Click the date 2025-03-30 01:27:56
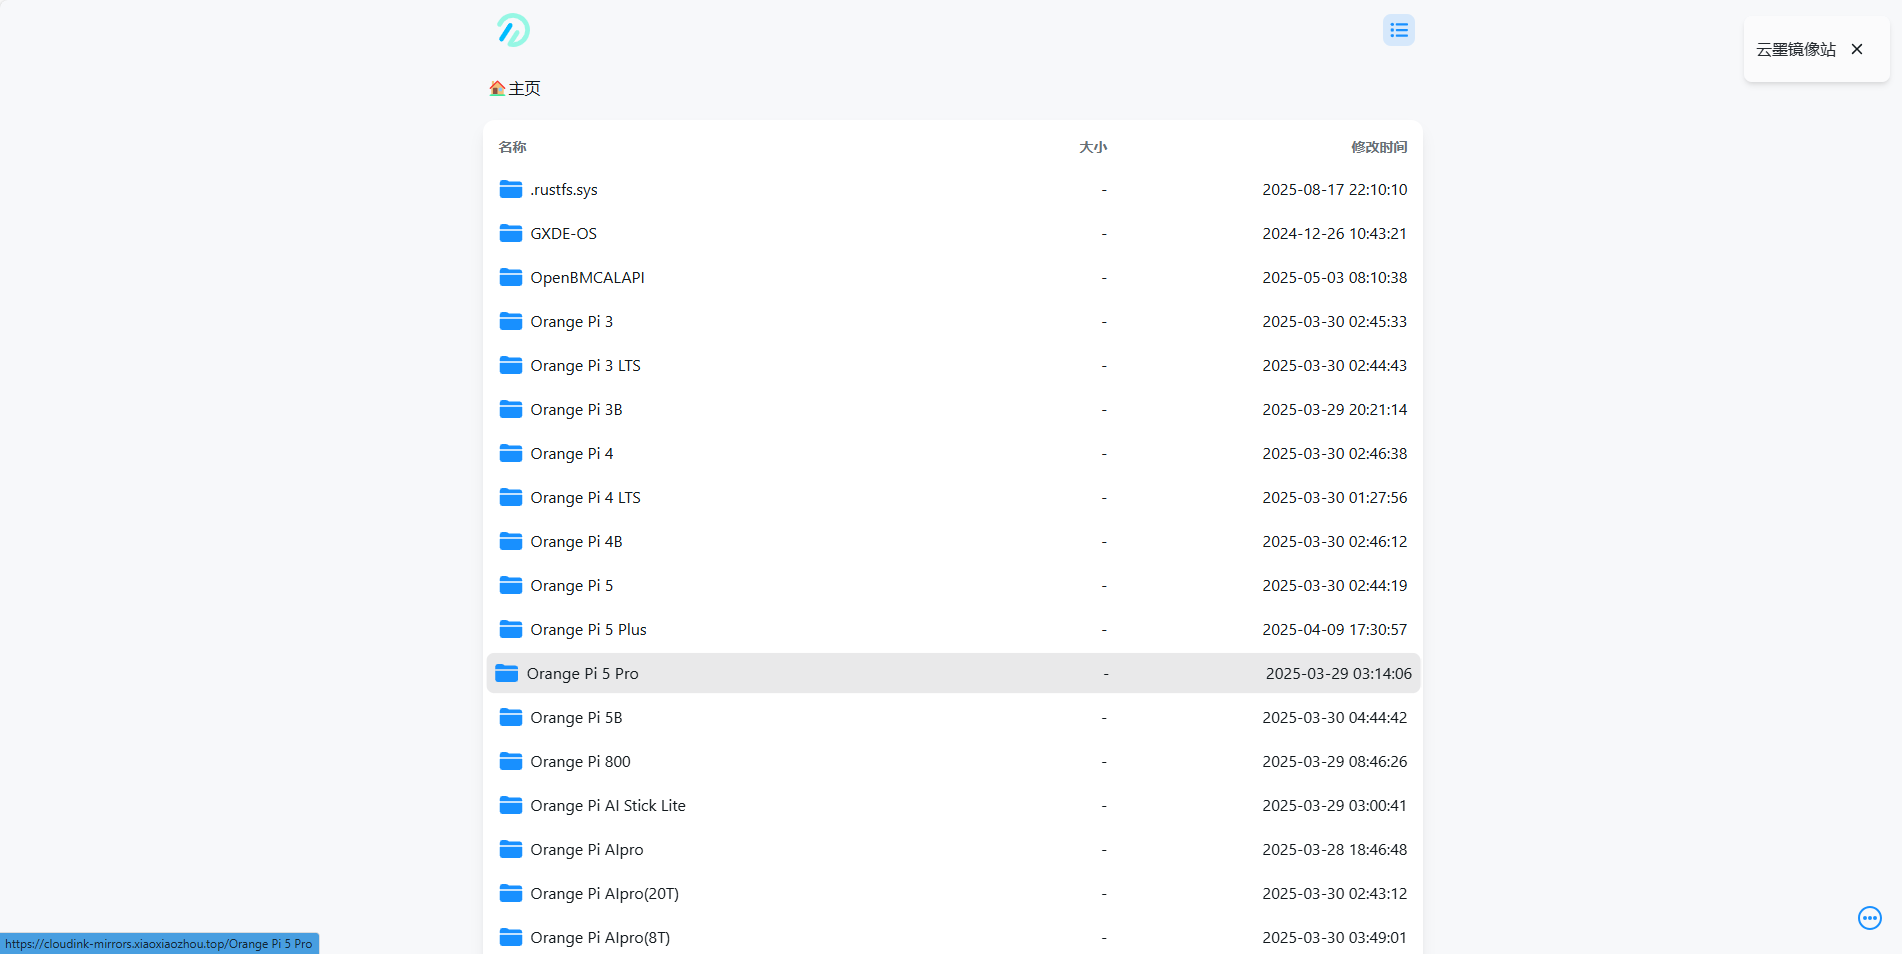 [x=1334, y=498]
